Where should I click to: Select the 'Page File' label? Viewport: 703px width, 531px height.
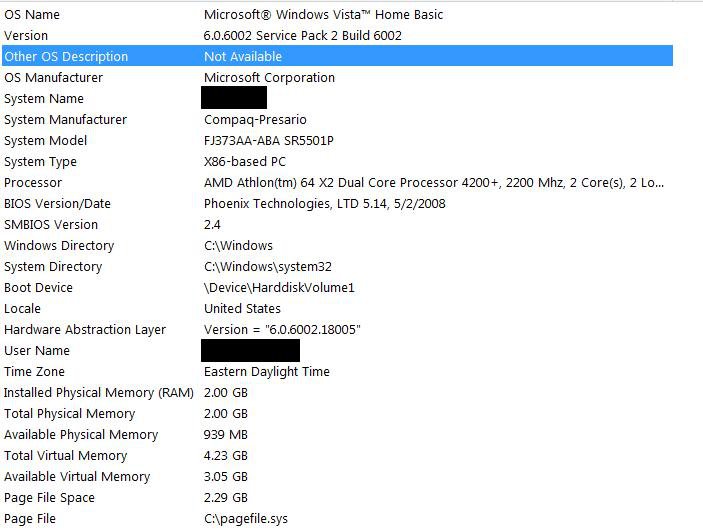pyautogui.click(x=30, y=519)
